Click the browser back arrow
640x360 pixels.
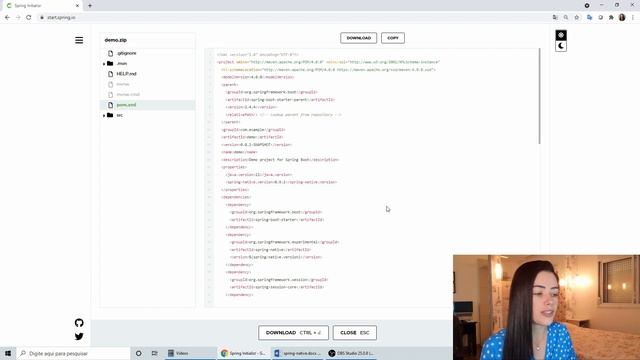[7, 18]
